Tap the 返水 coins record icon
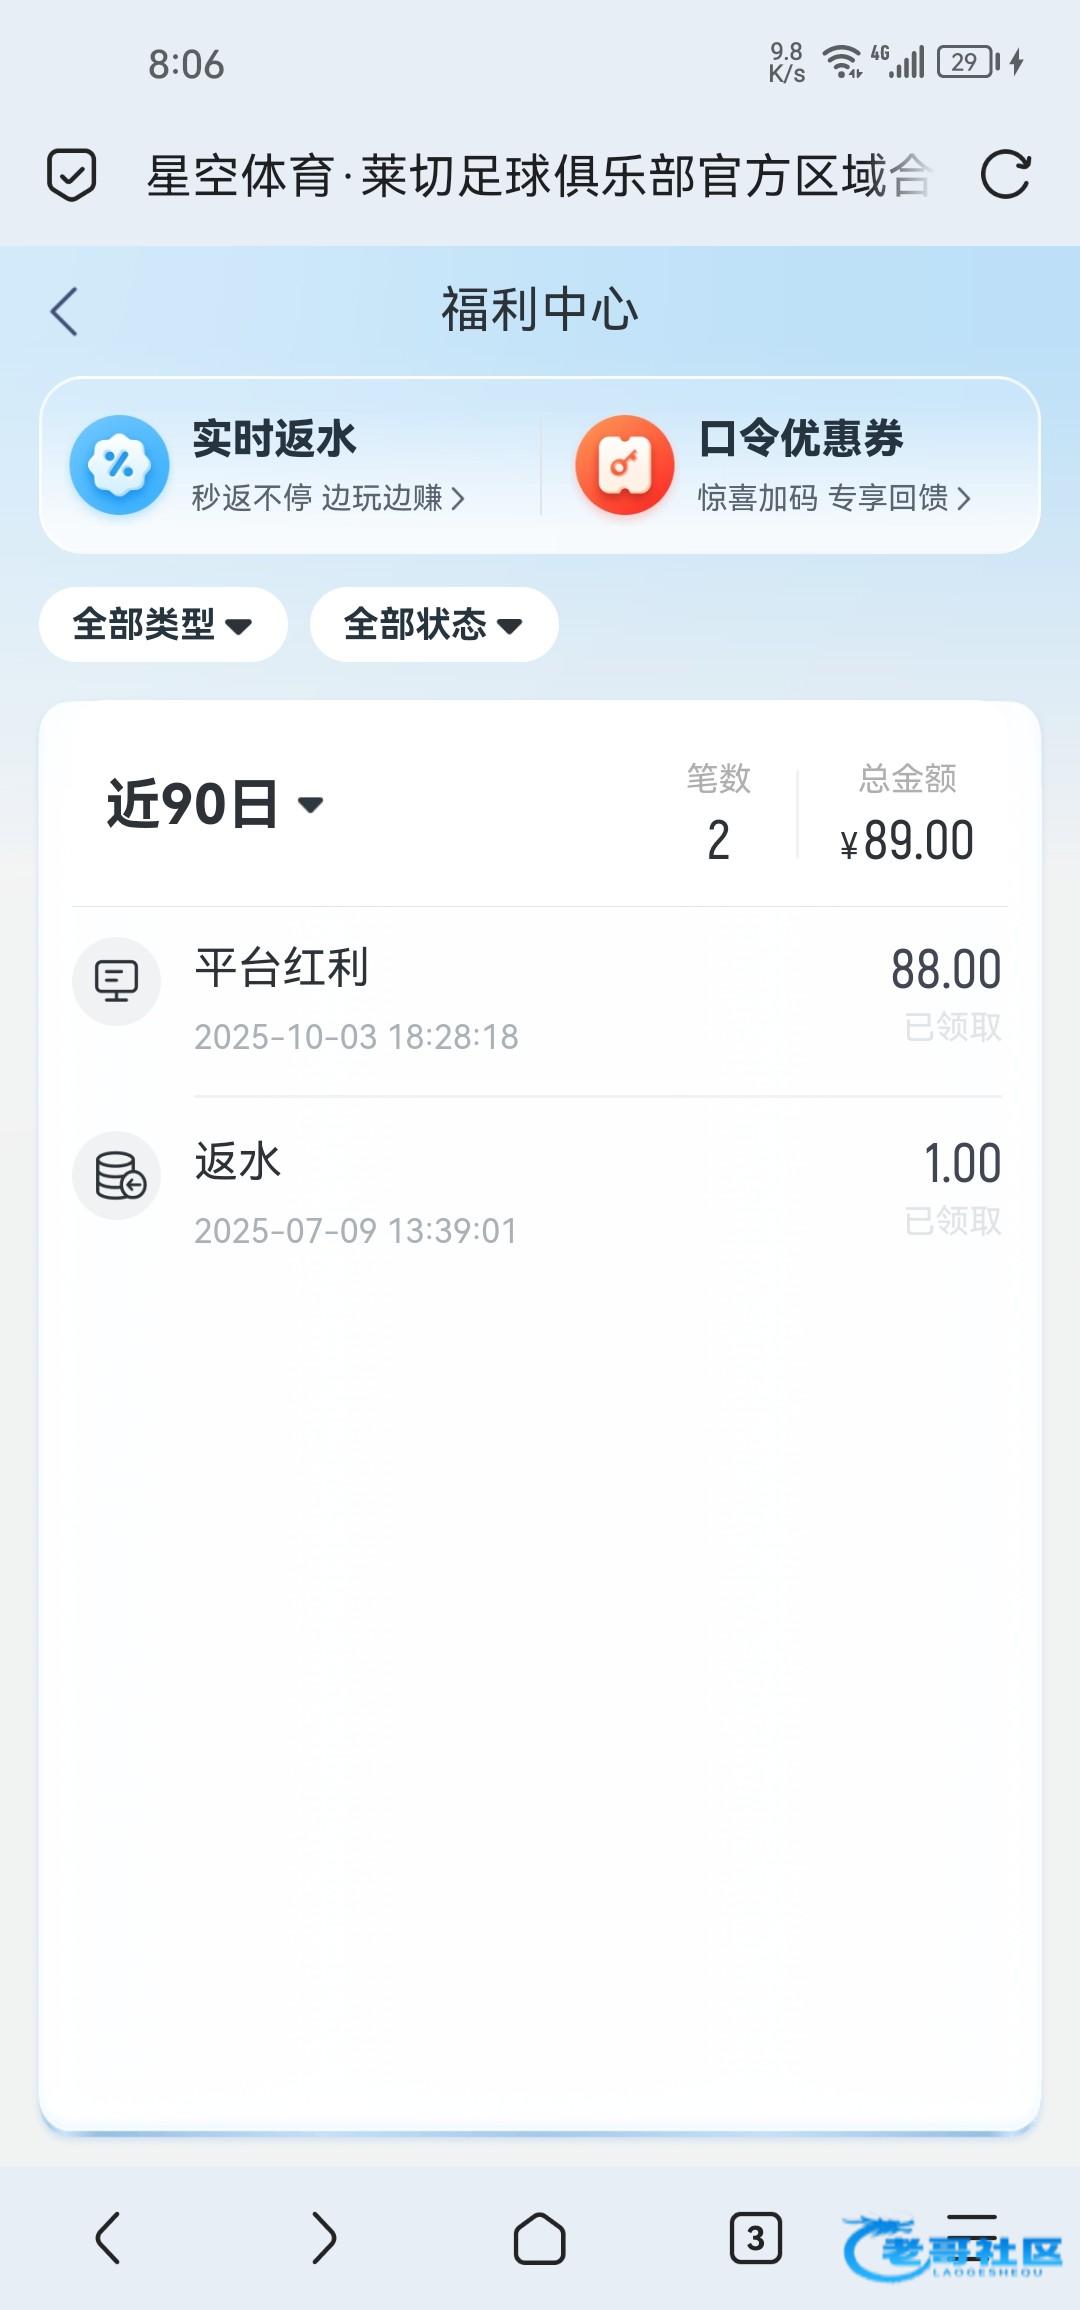Viewport: 1080px width, 2310px height. tap(117, 1175)
